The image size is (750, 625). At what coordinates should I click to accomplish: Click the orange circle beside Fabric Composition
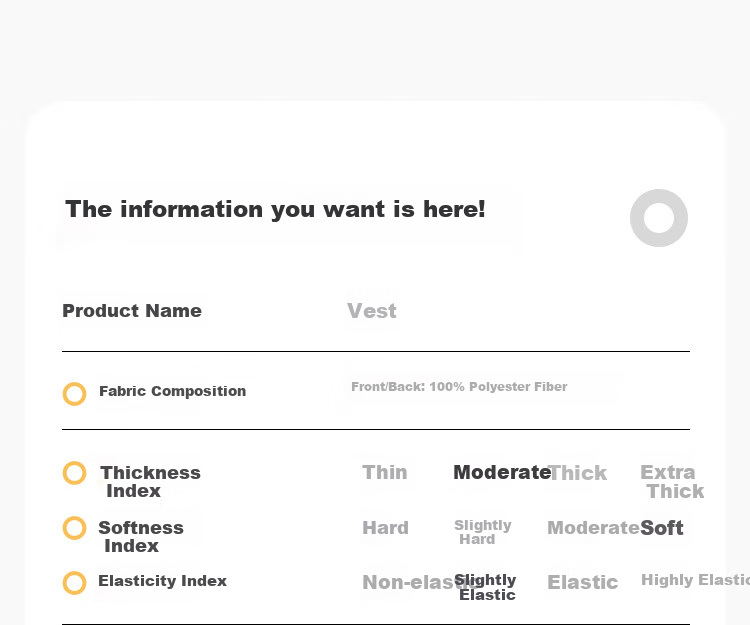pyautogui.click(x=75, y=394)
